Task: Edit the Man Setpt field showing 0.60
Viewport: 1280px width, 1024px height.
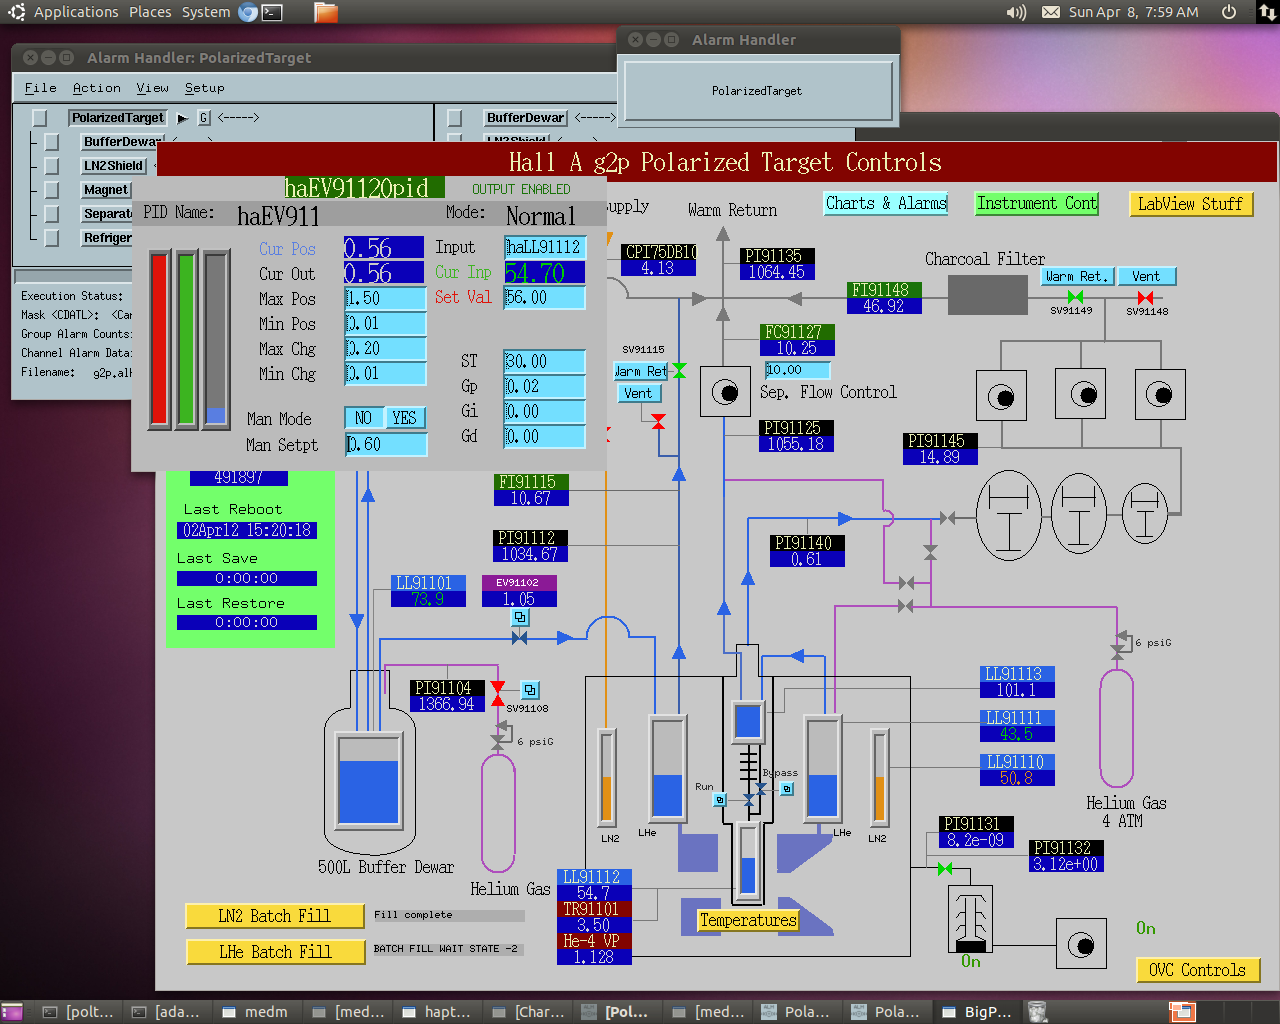Action: tap(386, 445)
